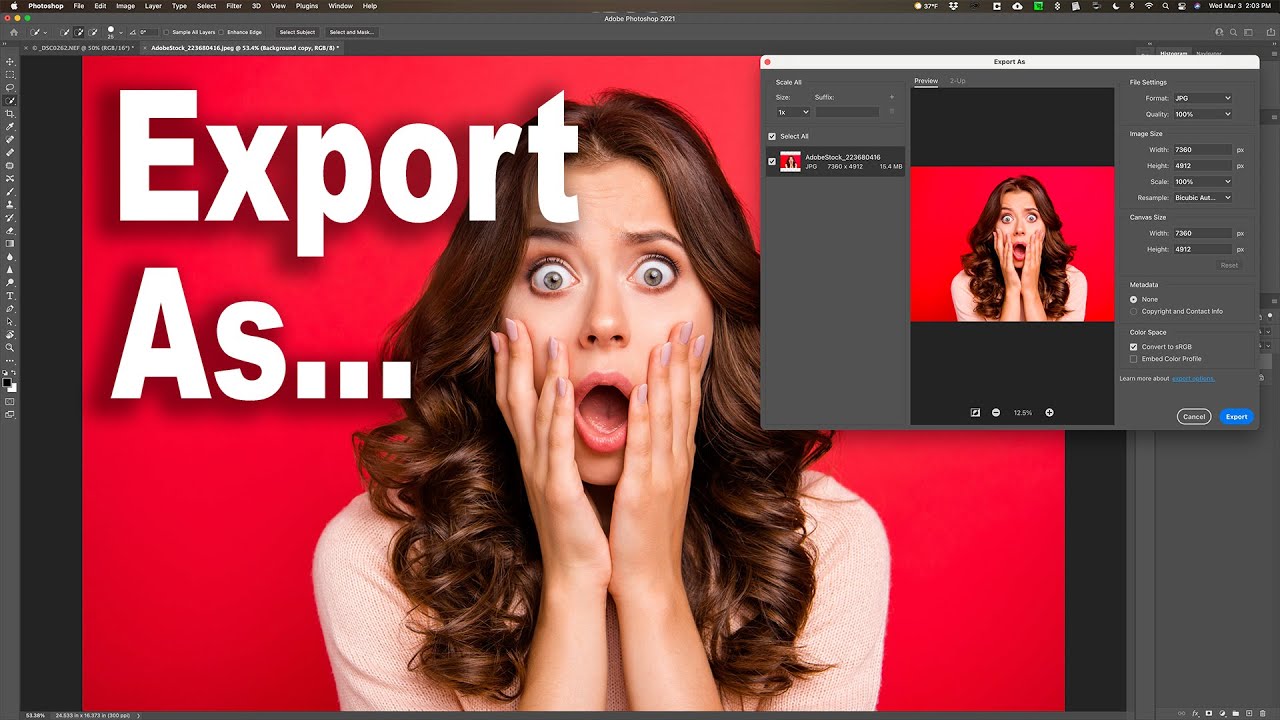Select Copyright and Contact Info metadata option
The height and width of the screenshot is (720, 1280).
pyautogui.click(x=1133, y=311)
